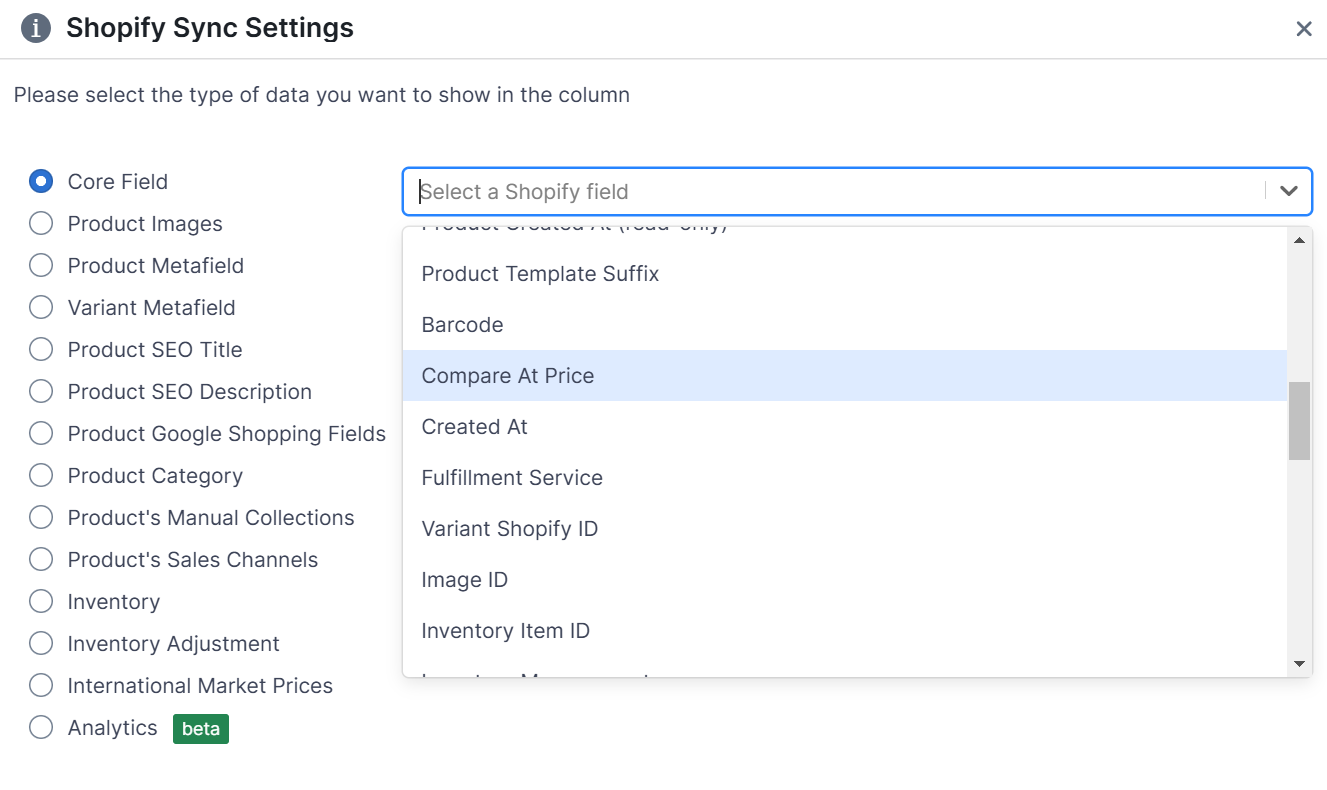
Task: Pick Inventory Item ID from the list
Action: [506, 630]
